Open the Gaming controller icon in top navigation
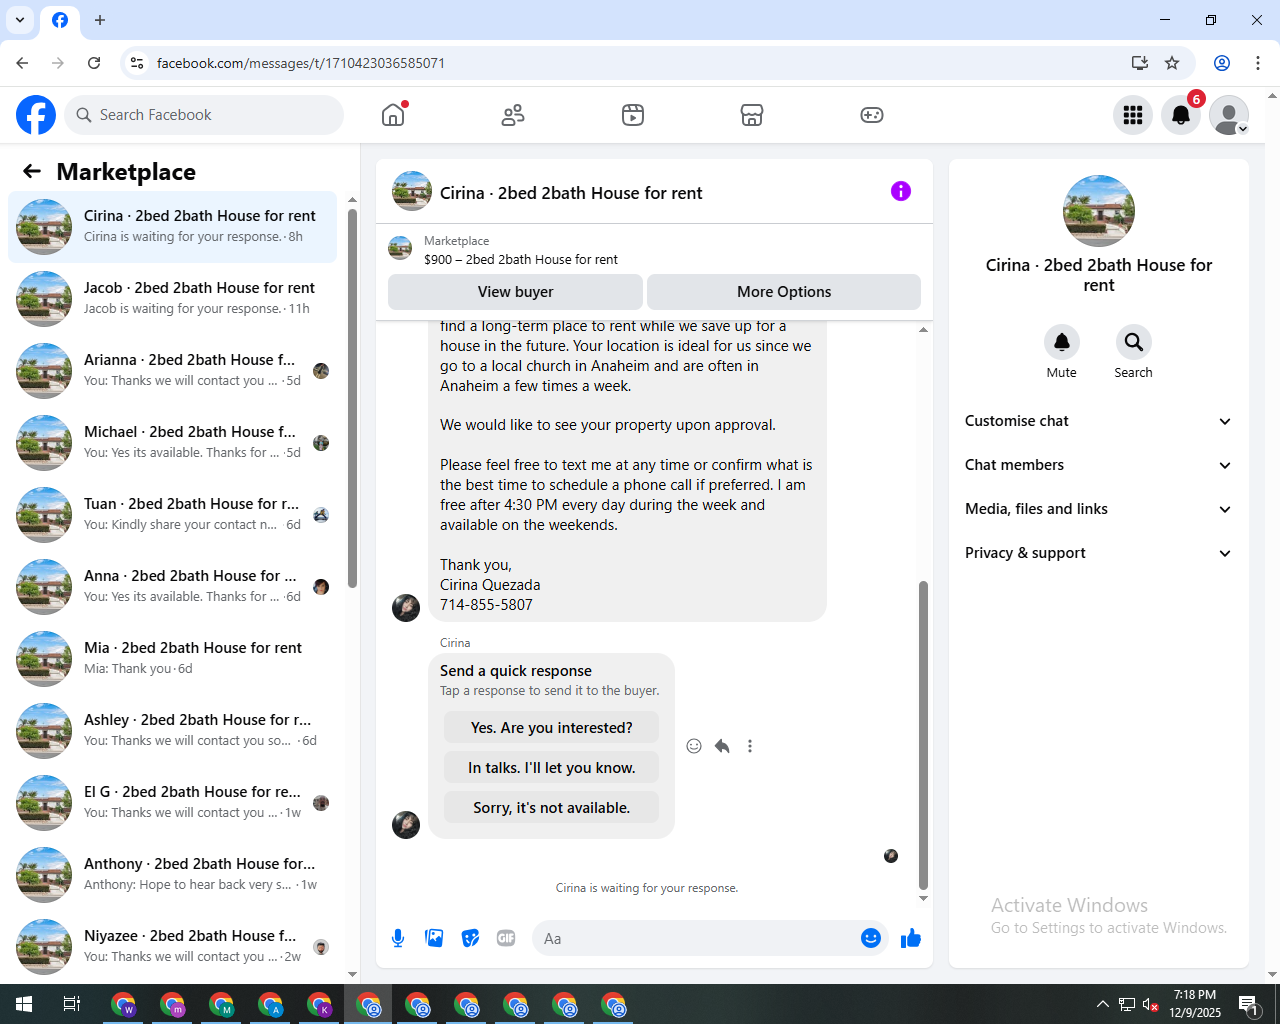The height and width of the screenshot is (1024, 1280). (x=872, y=115)
